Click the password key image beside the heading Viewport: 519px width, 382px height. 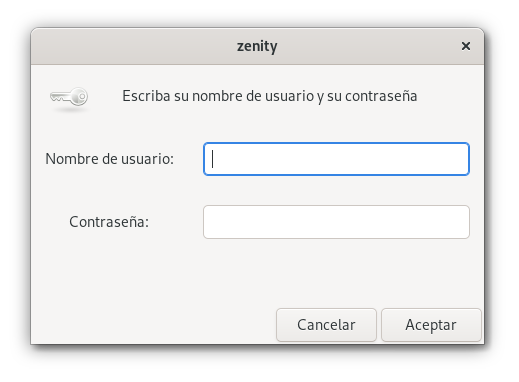tap(69, 97)
